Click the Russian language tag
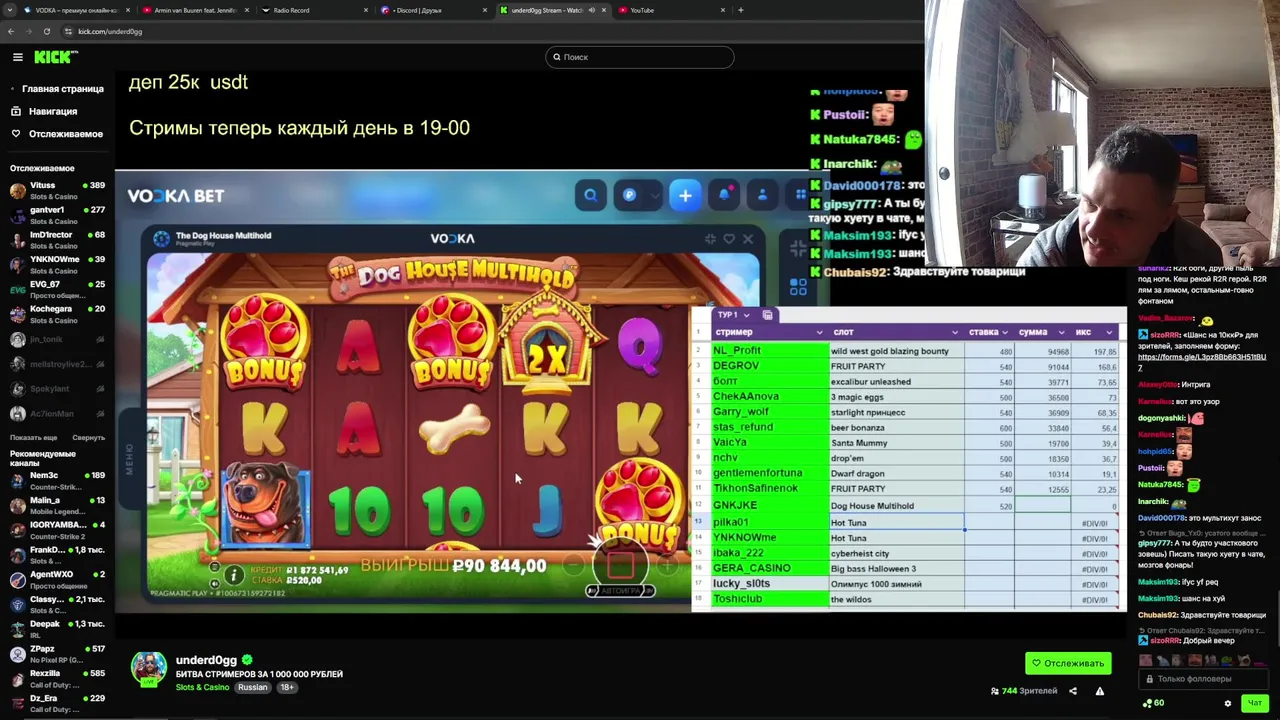Screen dimensions: 1280x720 coord(253,687)
